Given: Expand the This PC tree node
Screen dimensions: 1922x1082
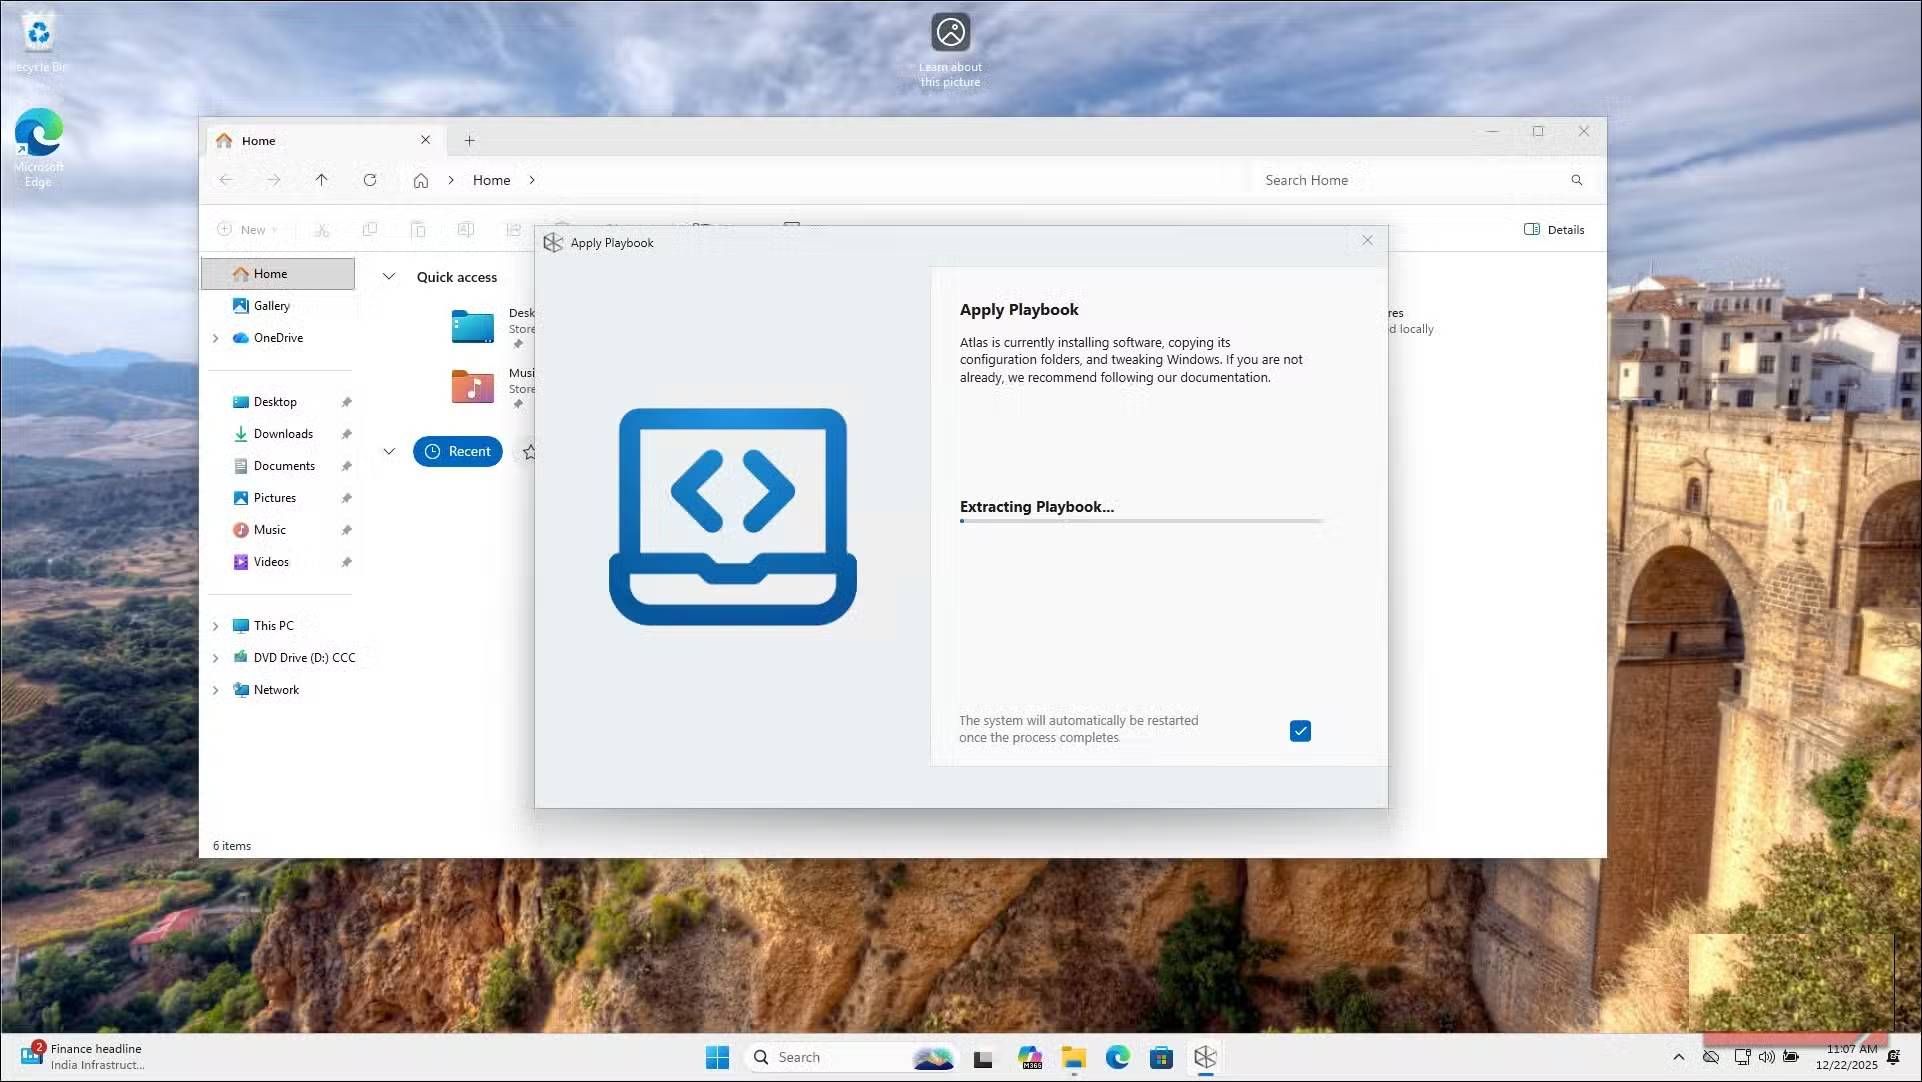Looking at the screenshot, I should tap(215, 626).
